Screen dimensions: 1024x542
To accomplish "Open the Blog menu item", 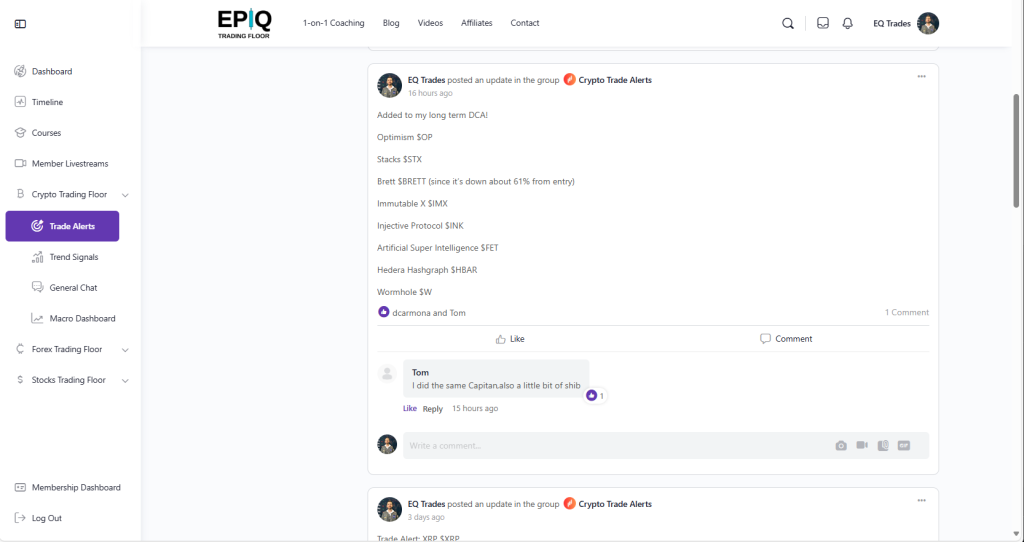I will coord(391,23).
